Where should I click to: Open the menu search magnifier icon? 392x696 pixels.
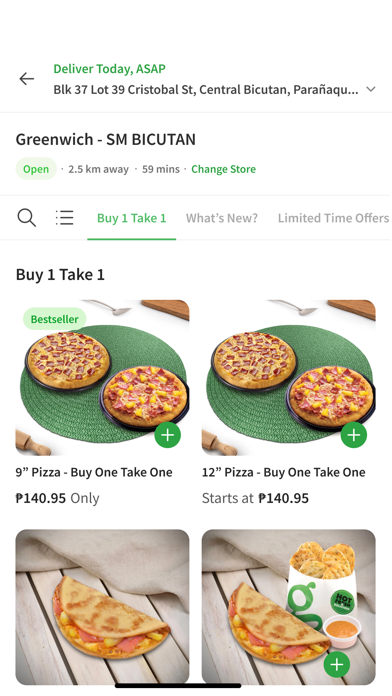pos(27,218)
